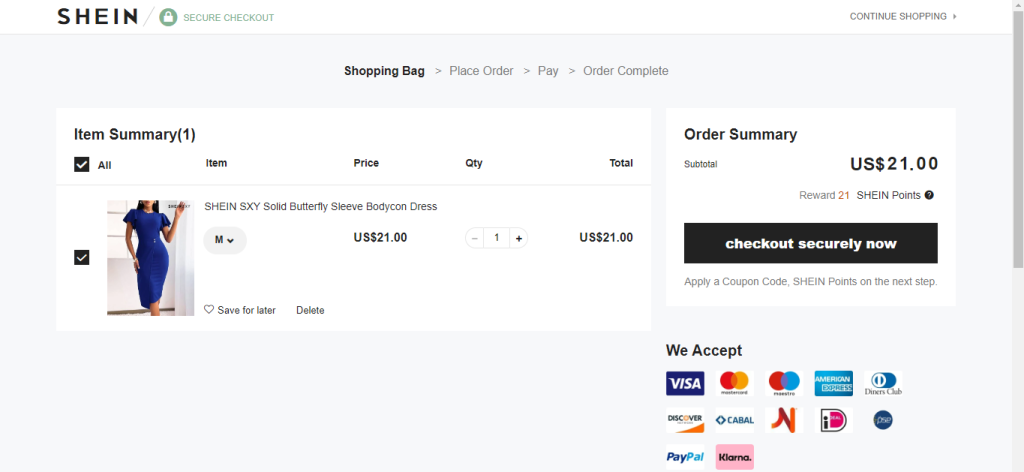Click the American Express payment icon
This screenshot has width=1024, height=472.
tap(833, 383)
